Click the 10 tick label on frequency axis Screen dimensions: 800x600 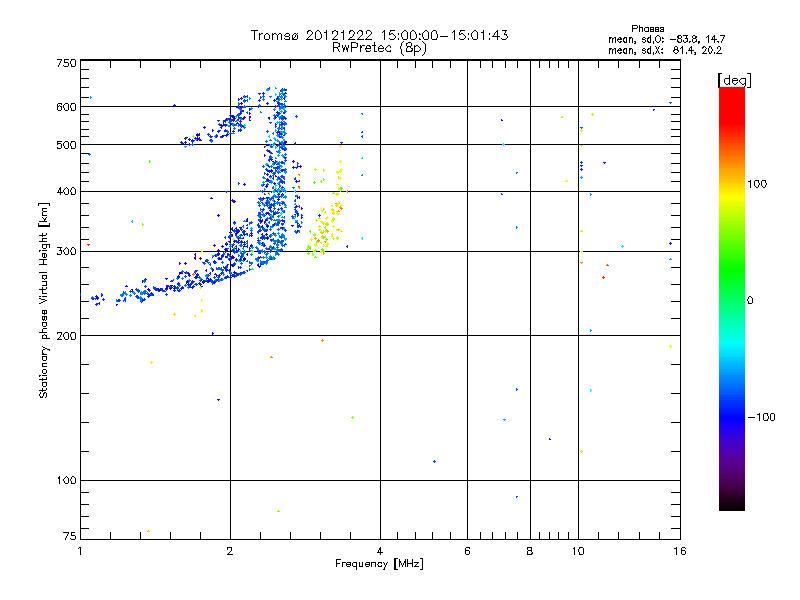click(578, 551)
